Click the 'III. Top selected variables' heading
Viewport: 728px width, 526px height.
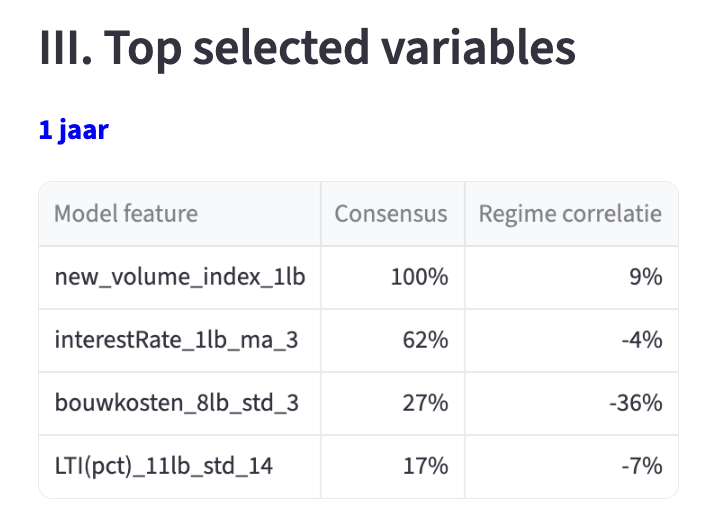[307, 48]
